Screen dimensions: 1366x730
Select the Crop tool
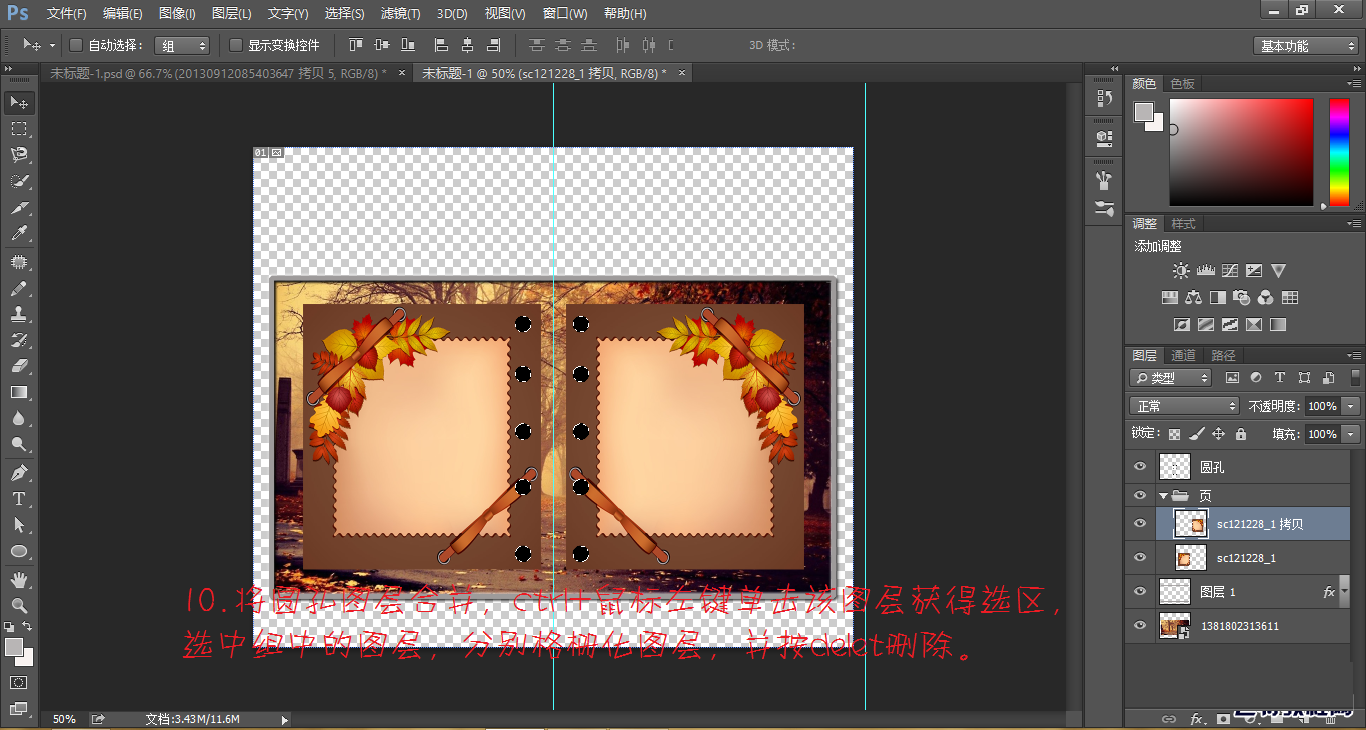pos(19,208)
